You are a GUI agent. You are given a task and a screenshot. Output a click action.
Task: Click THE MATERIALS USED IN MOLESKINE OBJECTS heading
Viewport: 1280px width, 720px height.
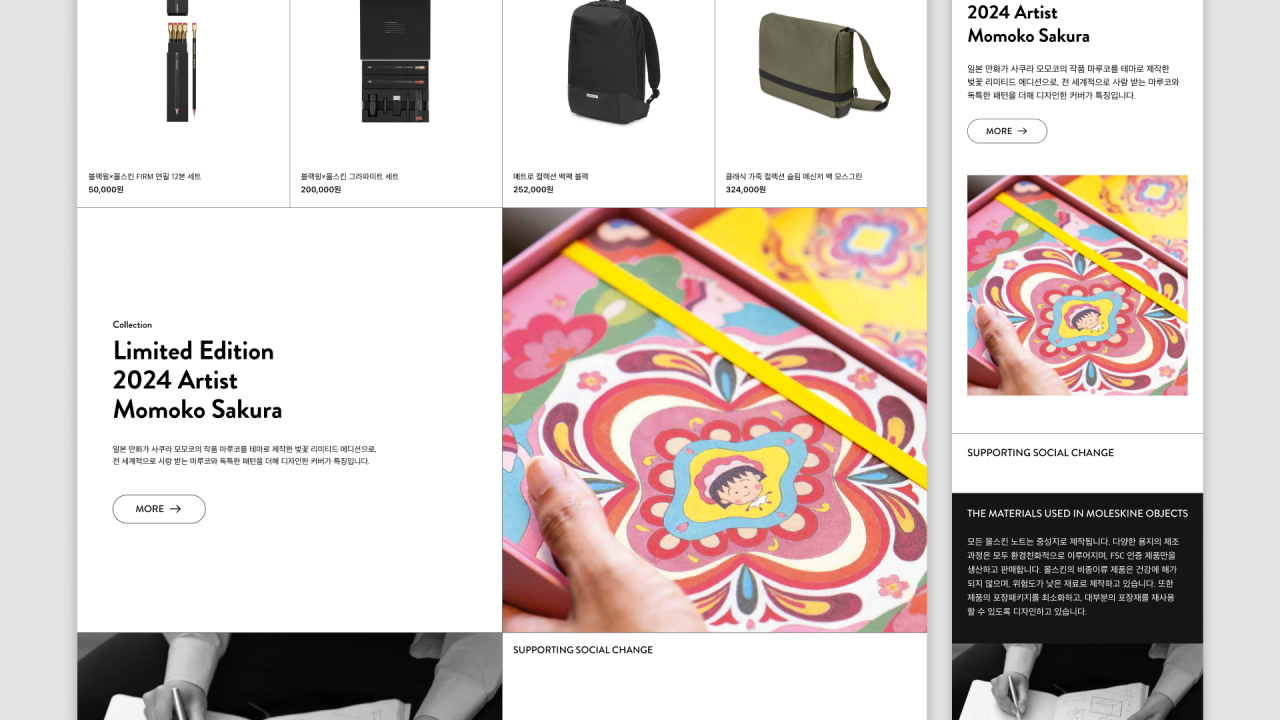click(x=1077, y=513)
